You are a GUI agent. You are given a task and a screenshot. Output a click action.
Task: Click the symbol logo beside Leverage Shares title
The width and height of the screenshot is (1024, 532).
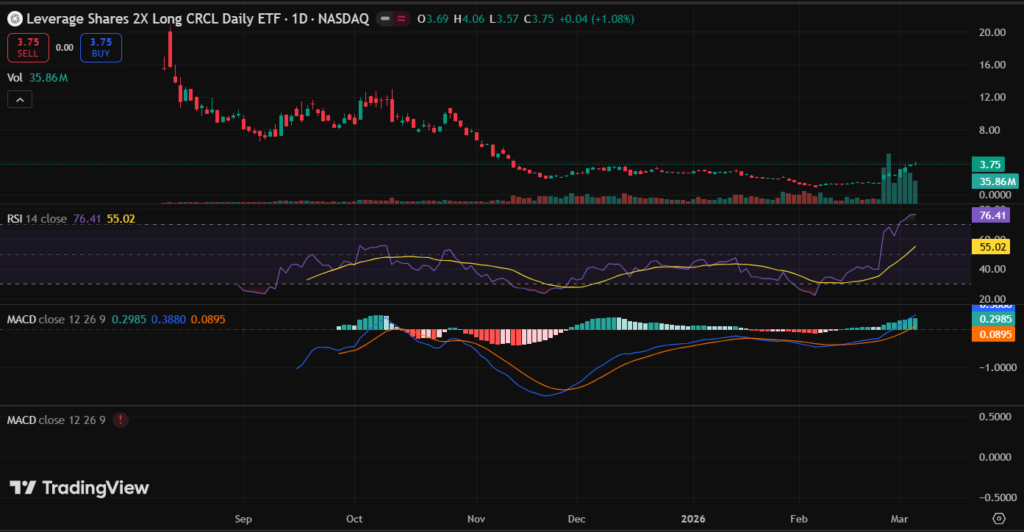pyautogui.click(x=14, y=18)
